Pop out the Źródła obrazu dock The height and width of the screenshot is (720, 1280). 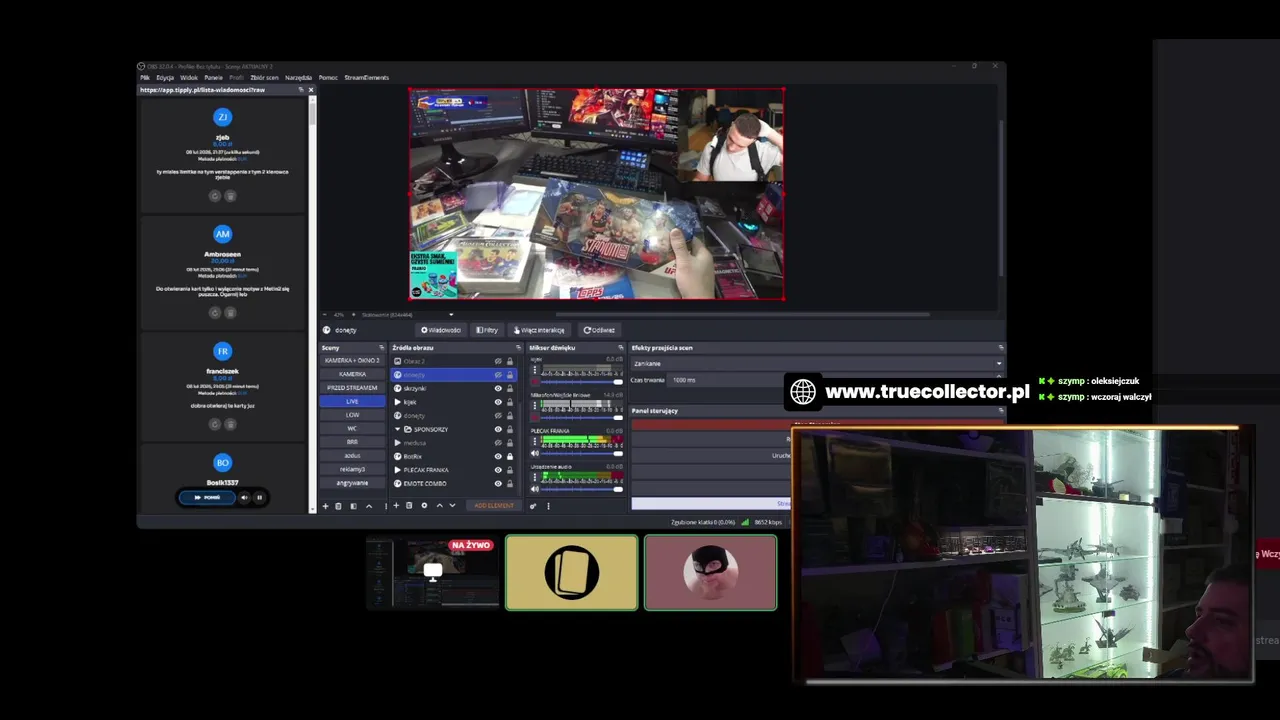tap(518, 347)
